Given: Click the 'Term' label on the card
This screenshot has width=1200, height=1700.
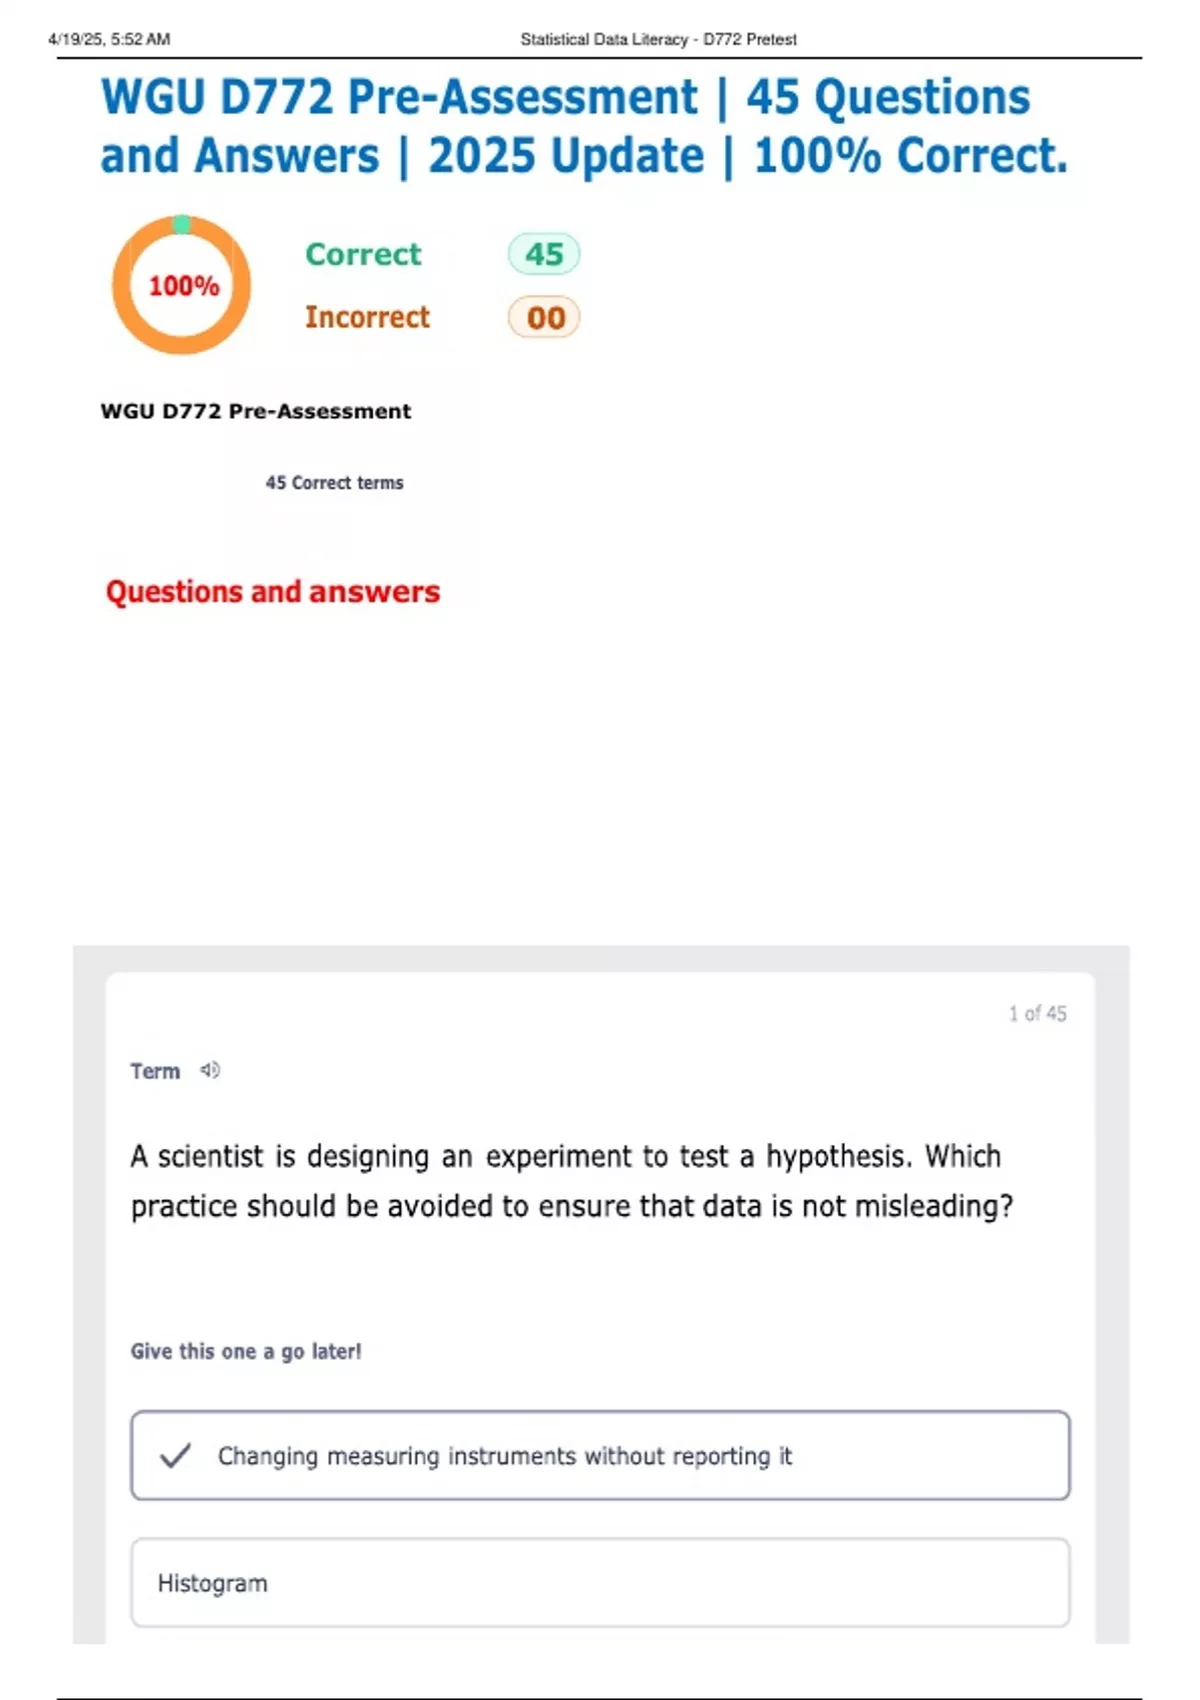Looking at the screenshot, I should coord(155,1071).
